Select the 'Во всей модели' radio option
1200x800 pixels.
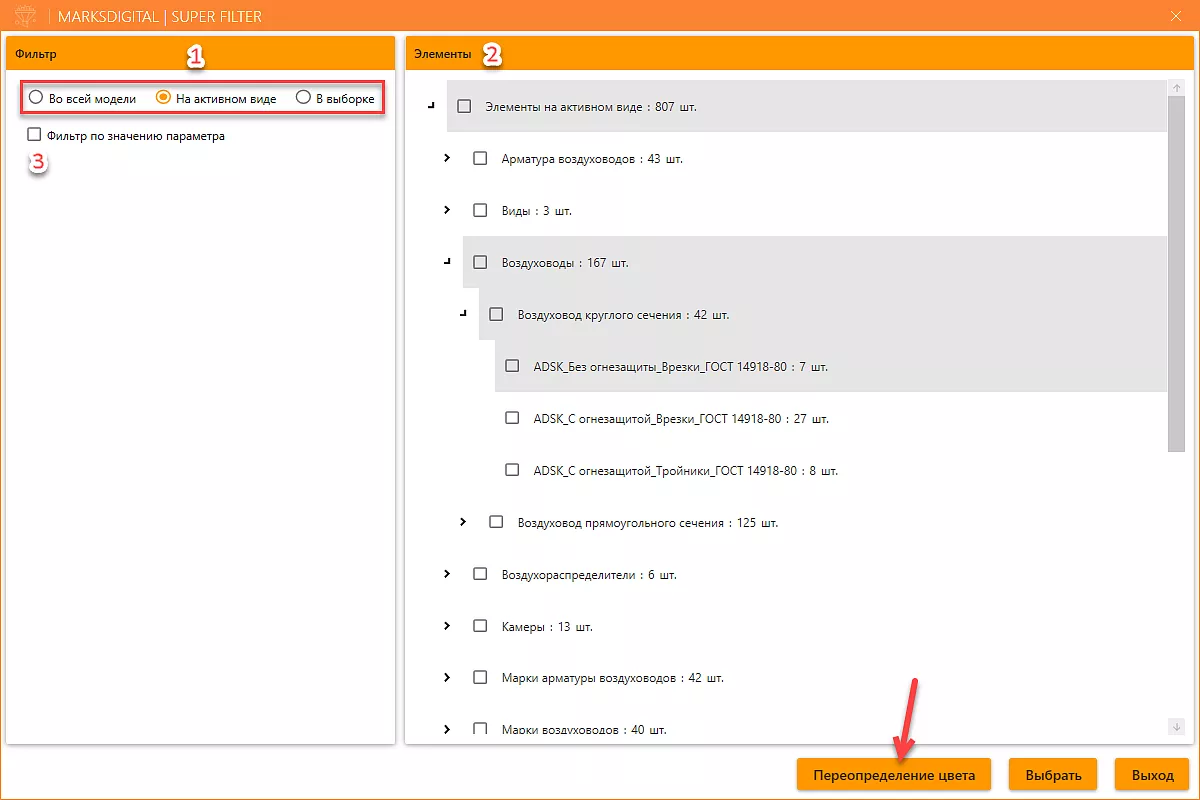click(x=36, y=98)
